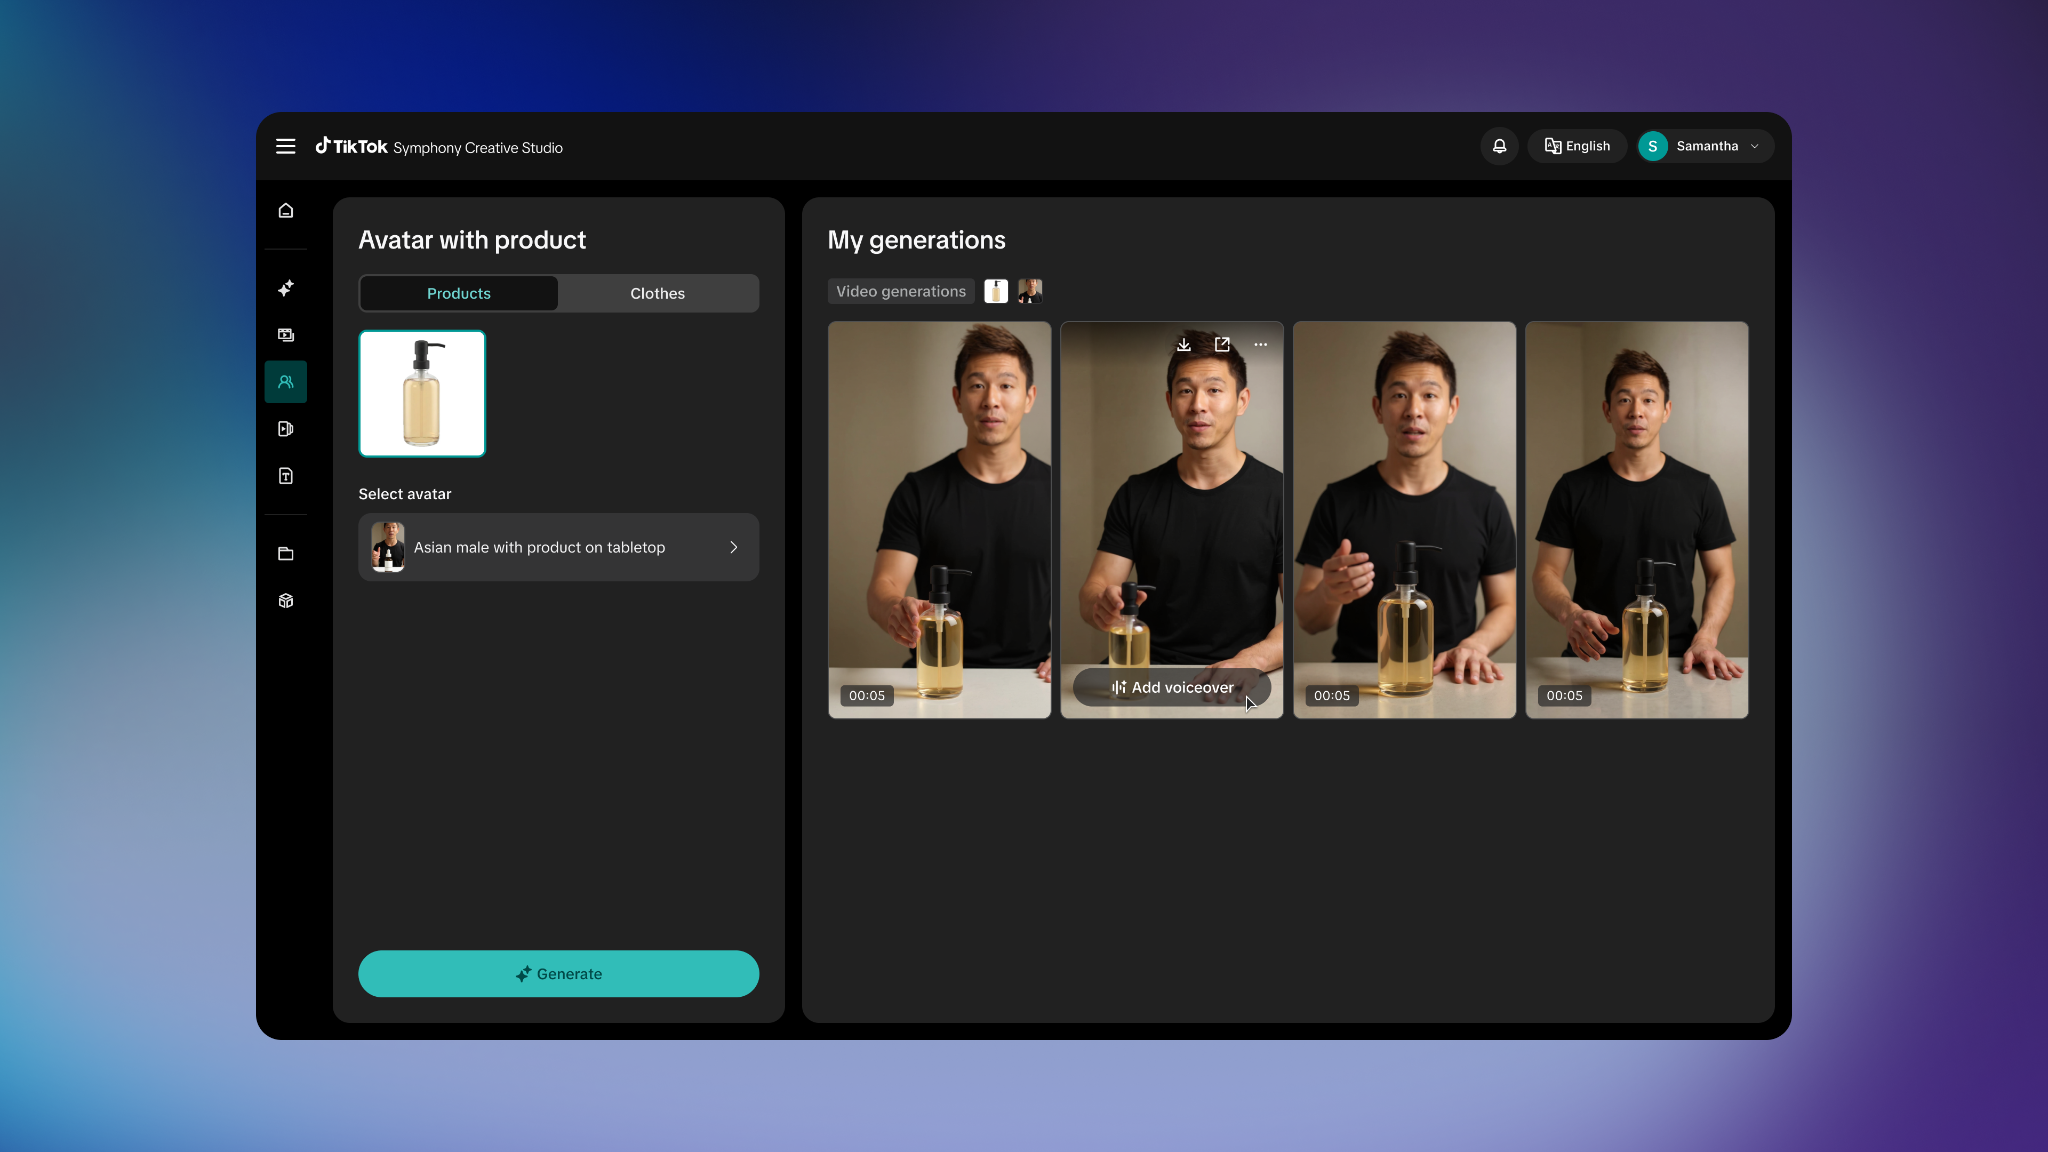Open the three-dot menu on the second video

[x=1260, y=344]
